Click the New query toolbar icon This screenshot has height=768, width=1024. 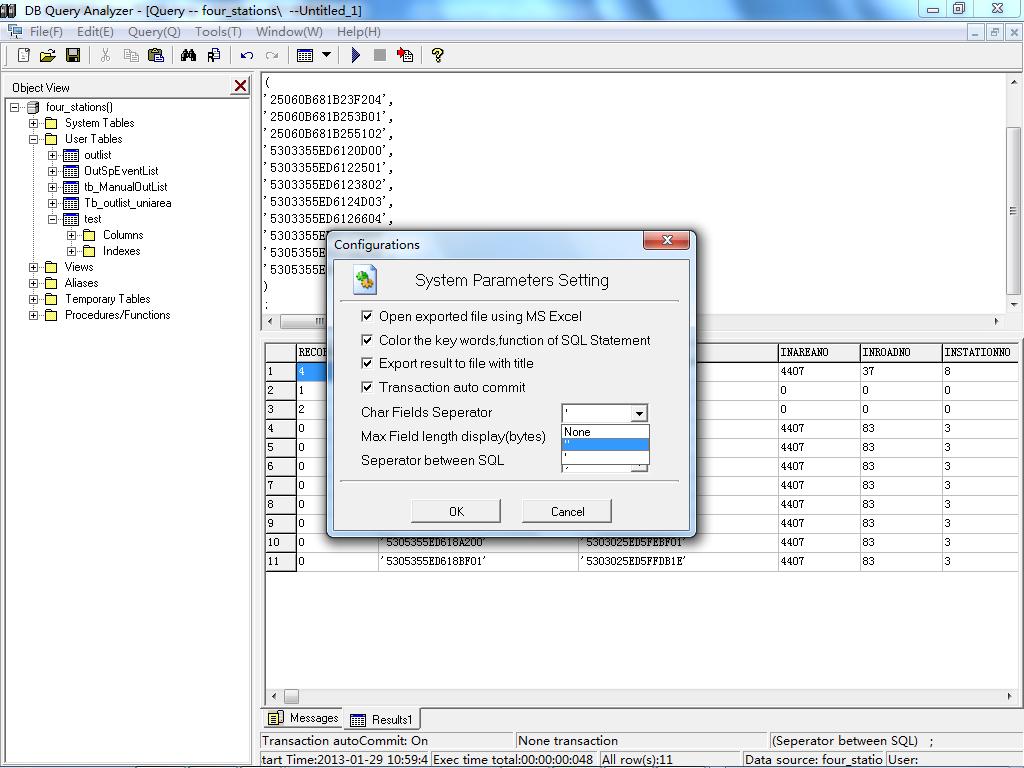pos(24,55)
